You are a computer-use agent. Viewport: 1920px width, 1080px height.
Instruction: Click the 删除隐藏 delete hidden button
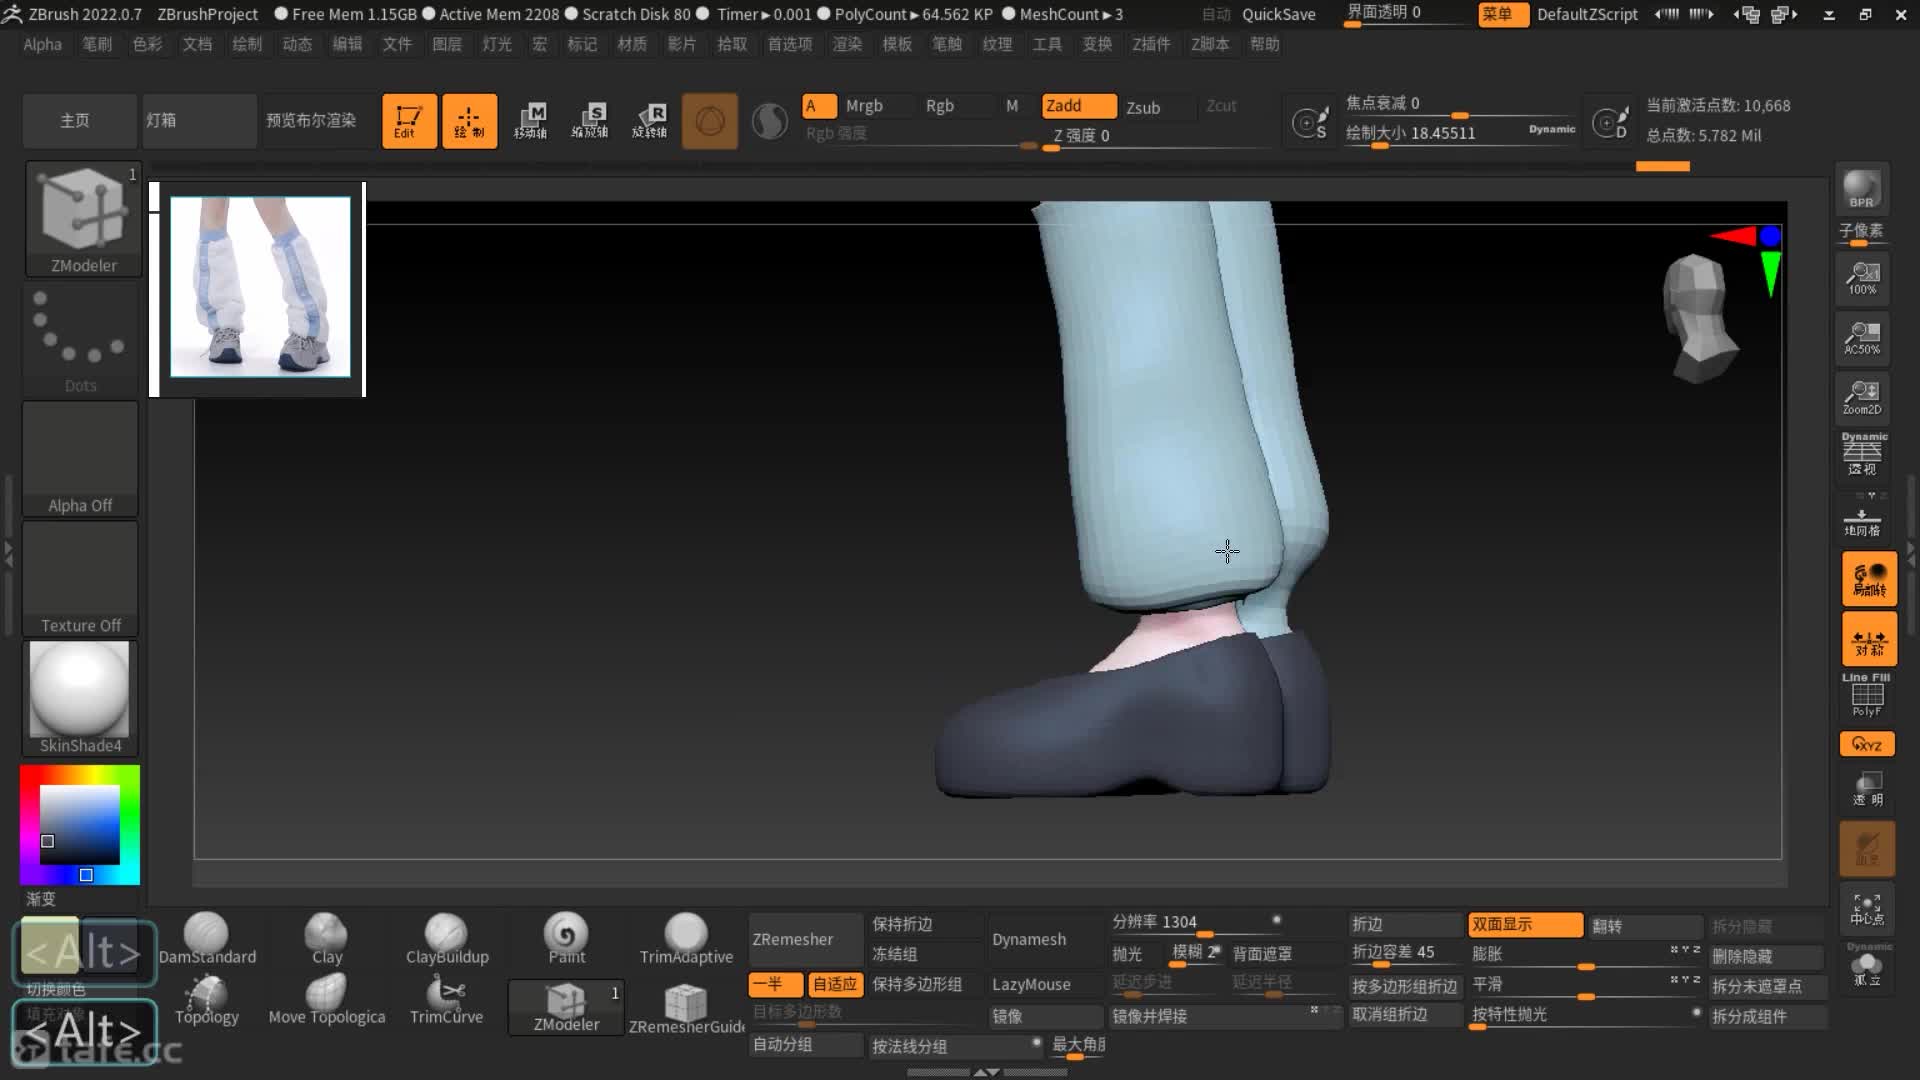1768,956
